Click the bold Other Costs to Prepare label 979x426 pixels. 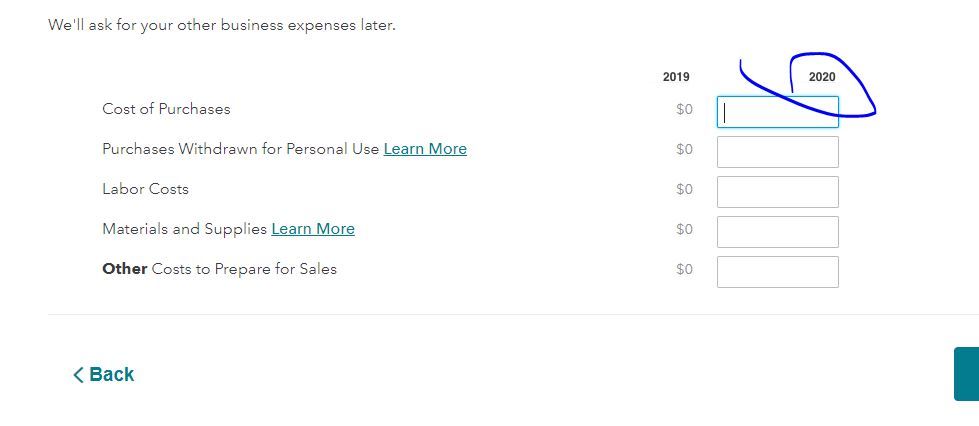pyautogui.click(x=219, y=269)
